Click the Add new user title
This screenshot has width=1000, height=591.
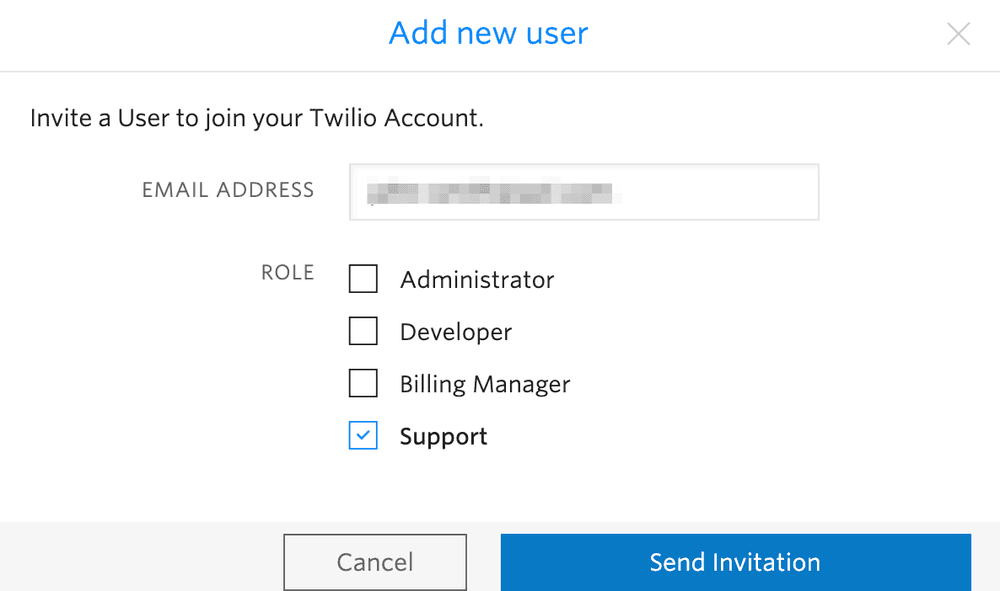click(x=488, y=33)
